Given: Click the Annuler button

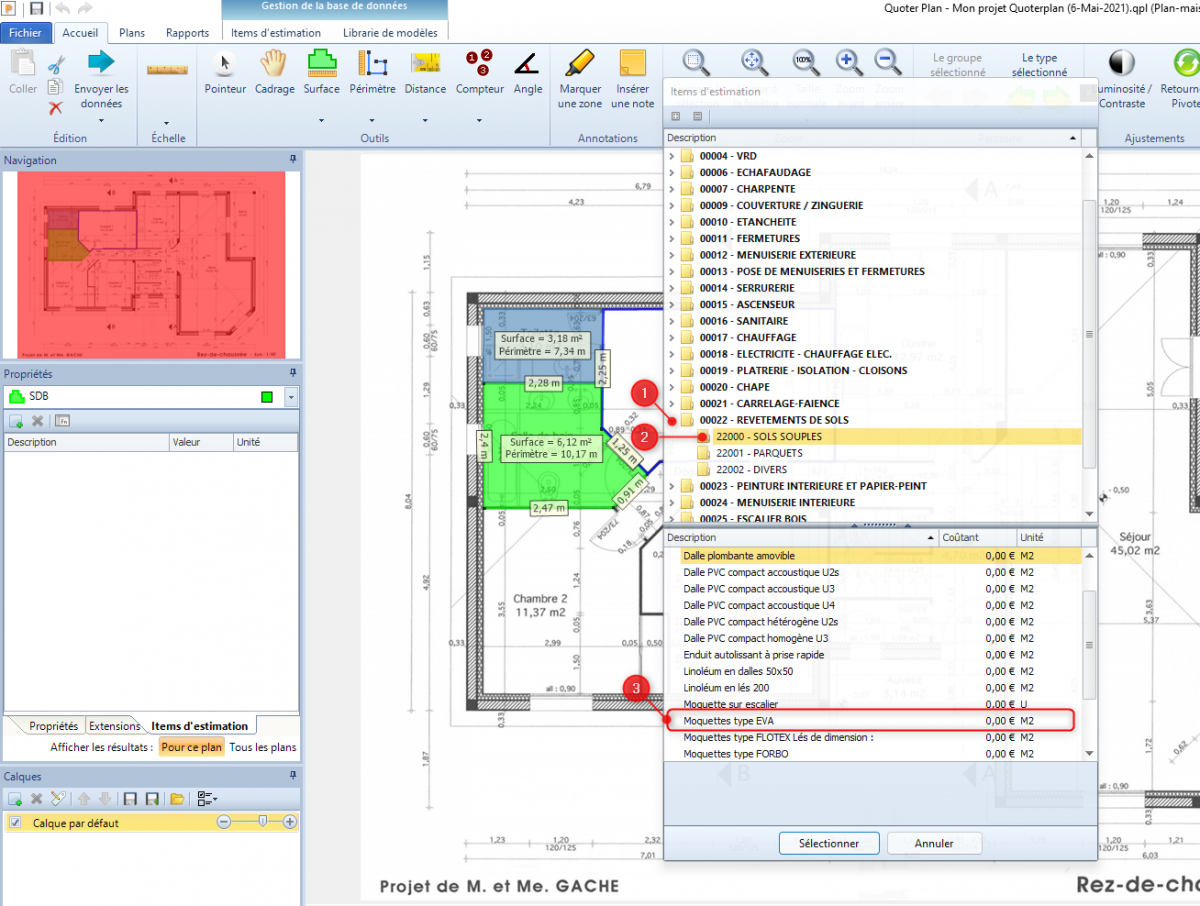Looking at the screenshot, I should 934,843.
